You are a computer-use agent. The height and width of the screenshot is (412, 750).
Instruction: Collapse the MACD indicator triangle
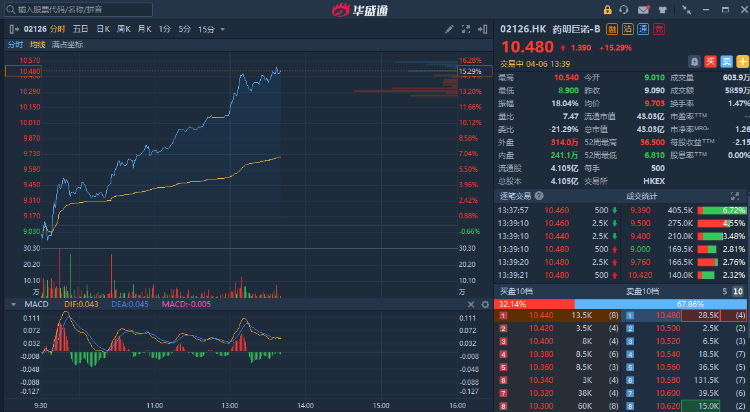pos(13,304)
